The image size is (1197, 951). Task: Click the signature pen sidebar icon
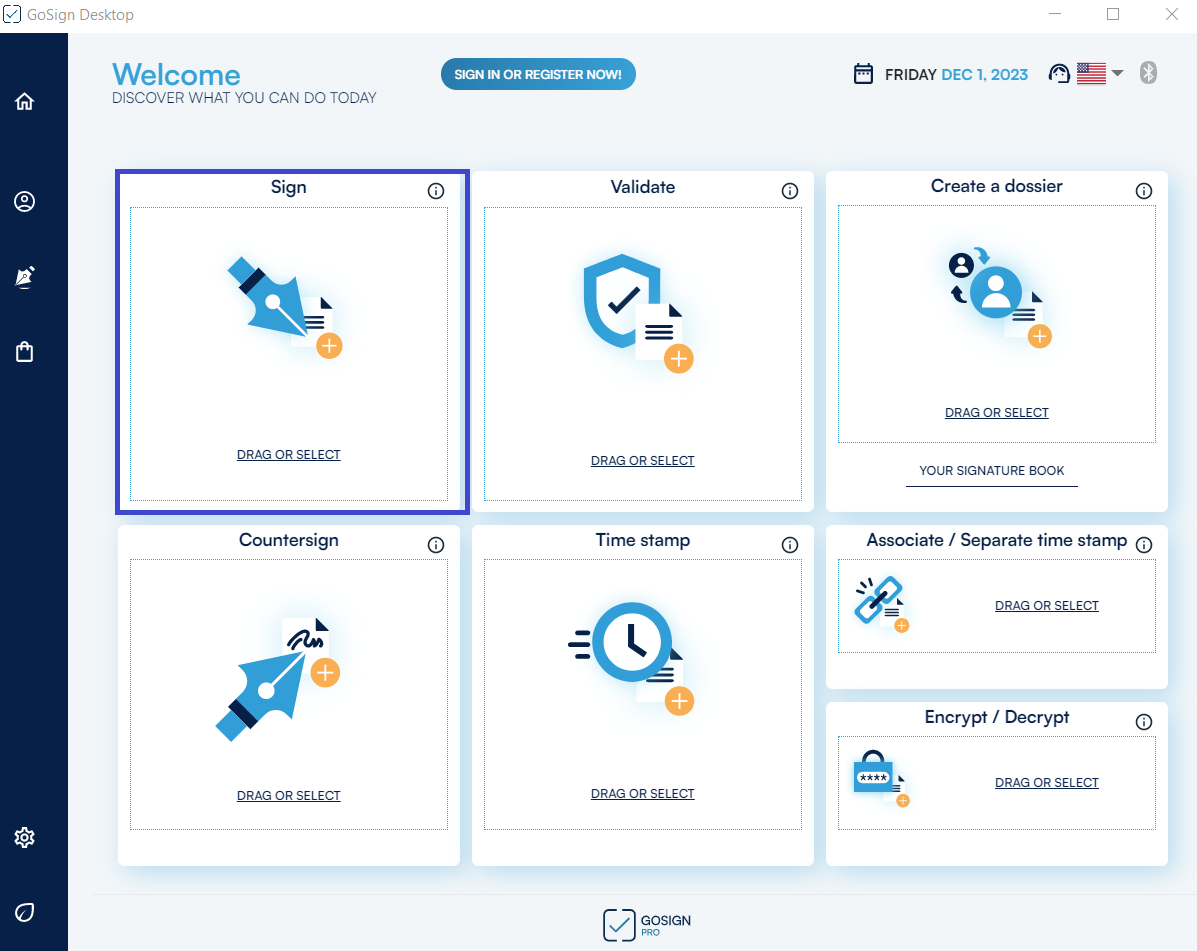pyautogui.click(x=25, y=277)
